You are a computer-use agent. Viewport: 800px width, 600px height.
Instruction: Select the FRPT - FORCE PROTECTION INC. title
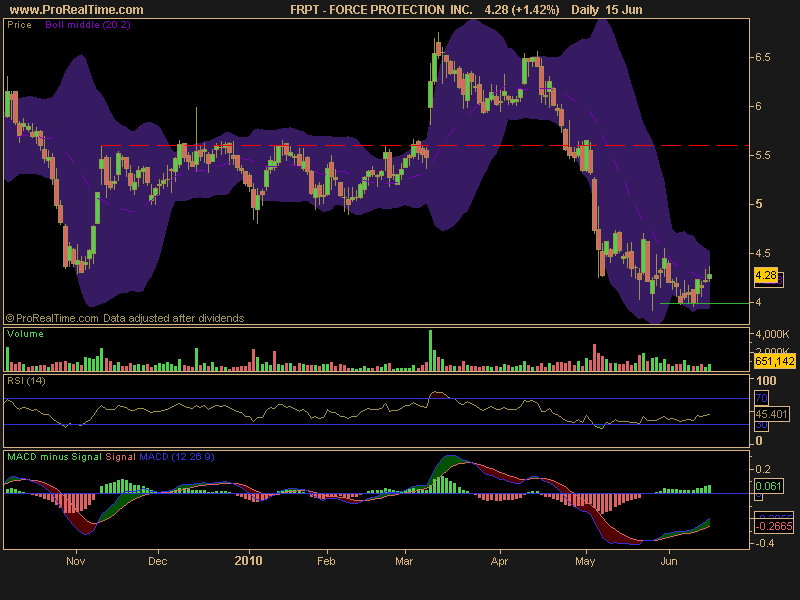tap(381, 10)
